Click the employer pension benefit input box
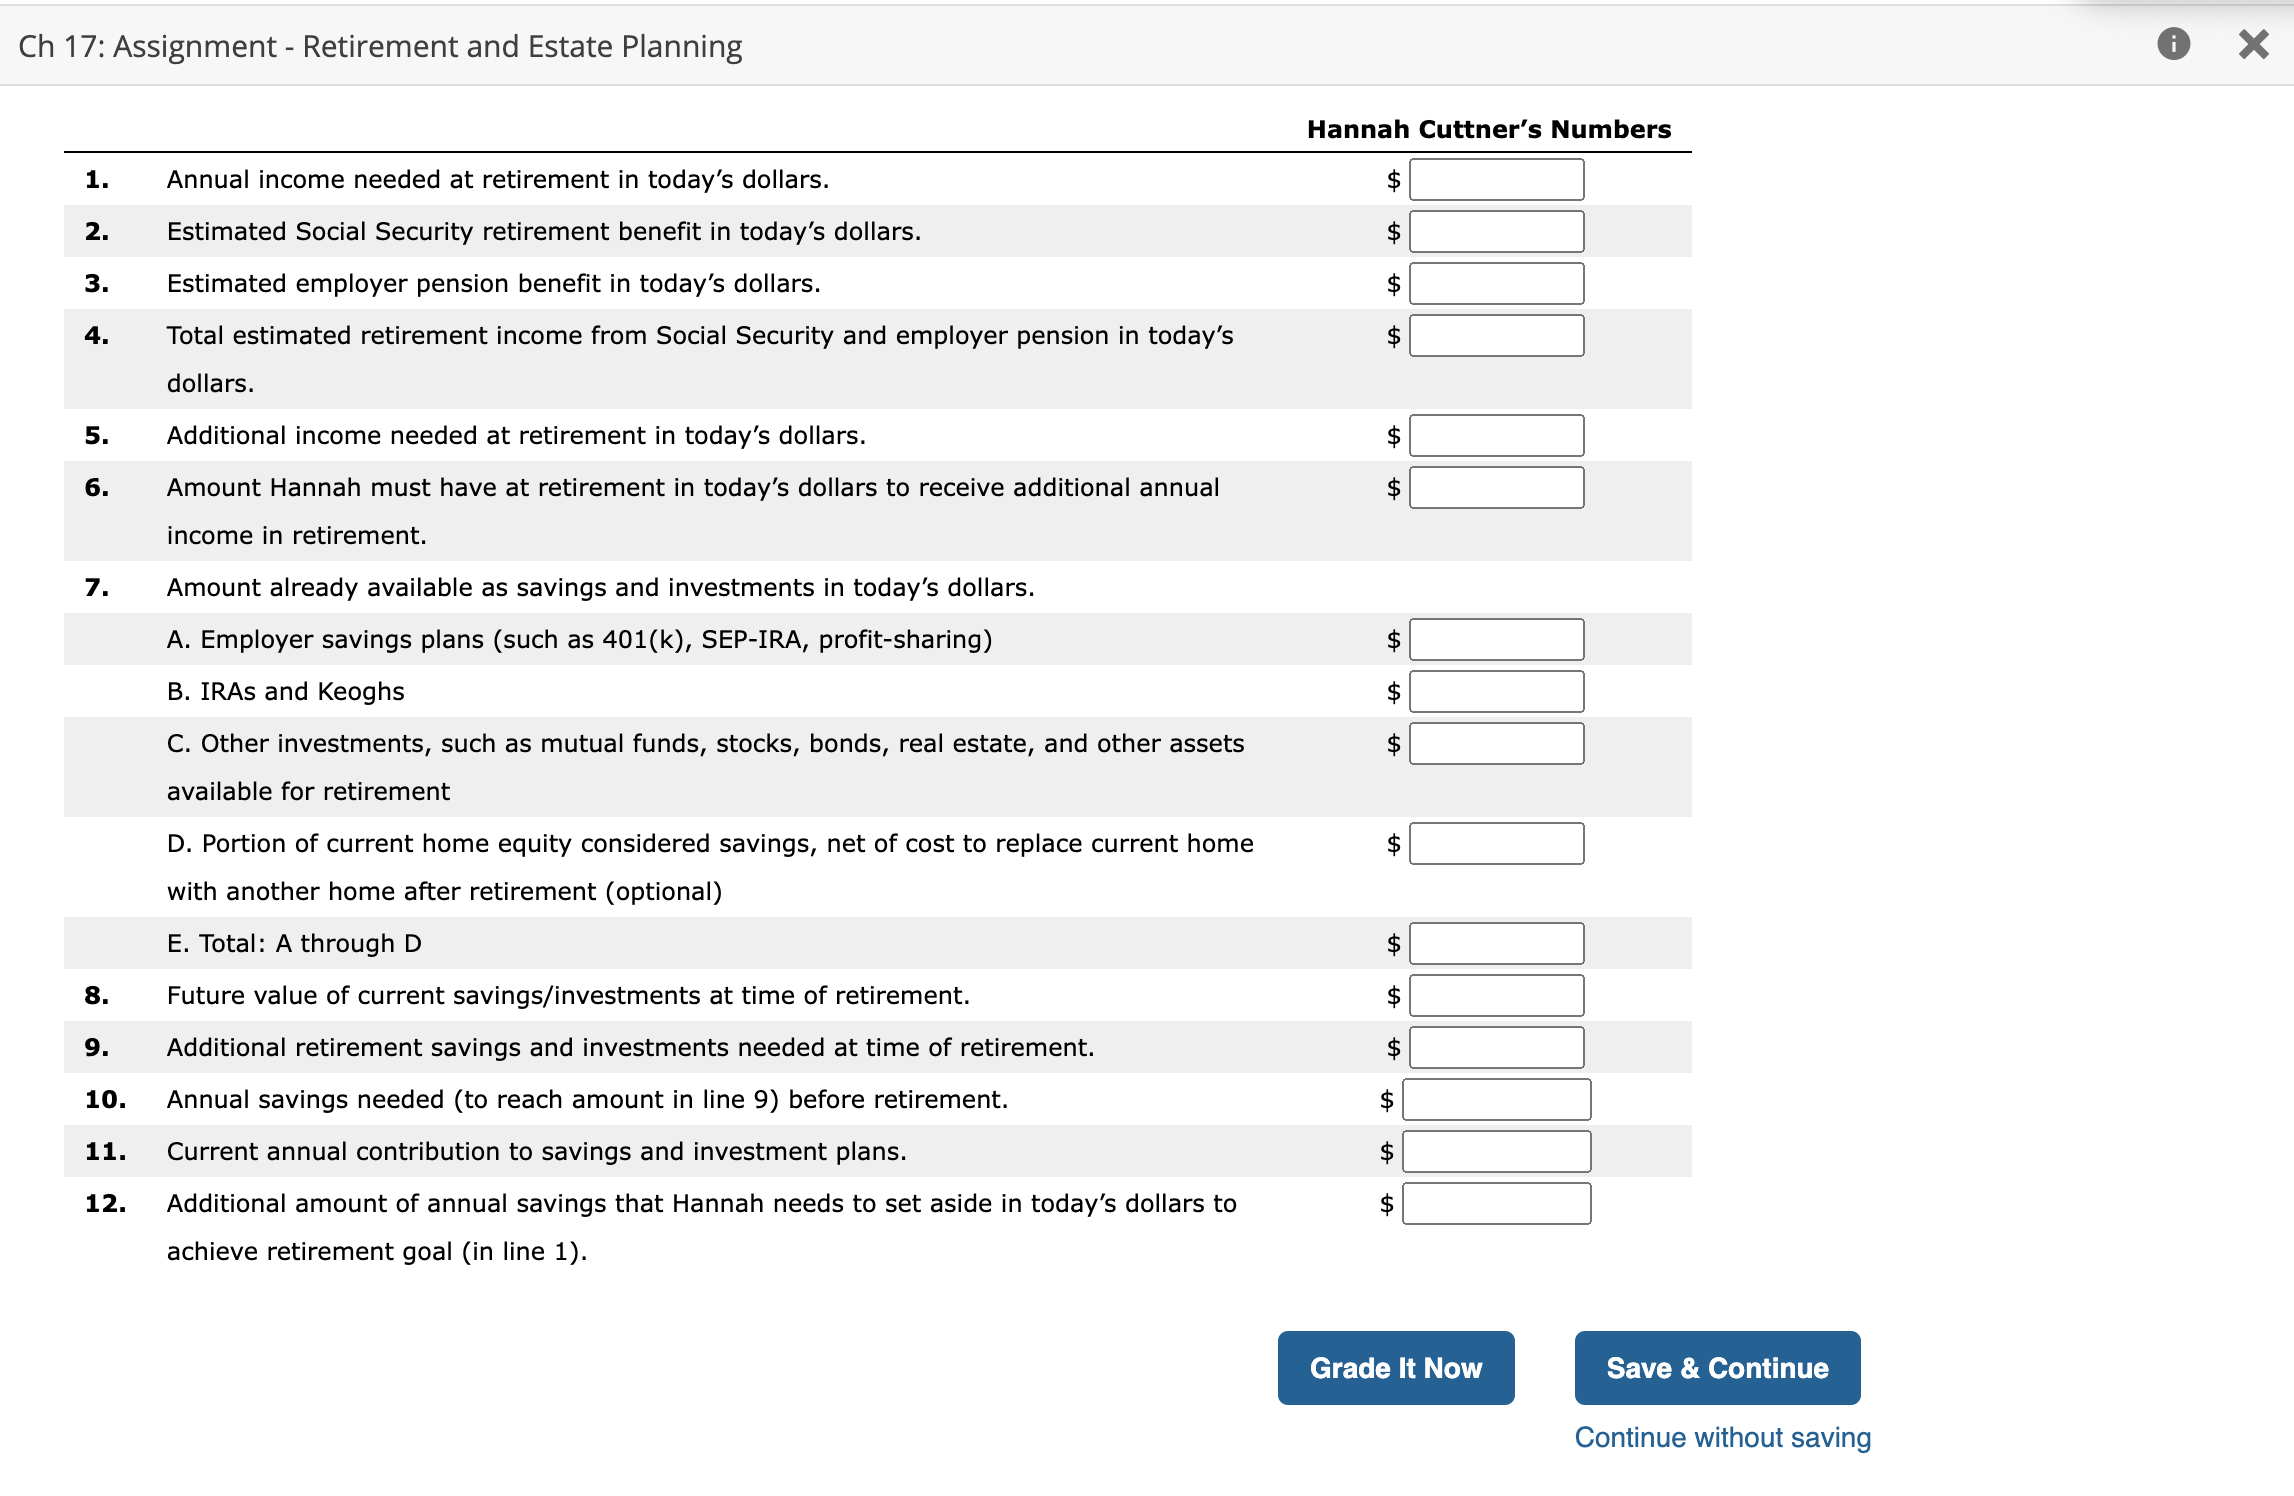2294x1496 pixels. [x=1496, y=284]
